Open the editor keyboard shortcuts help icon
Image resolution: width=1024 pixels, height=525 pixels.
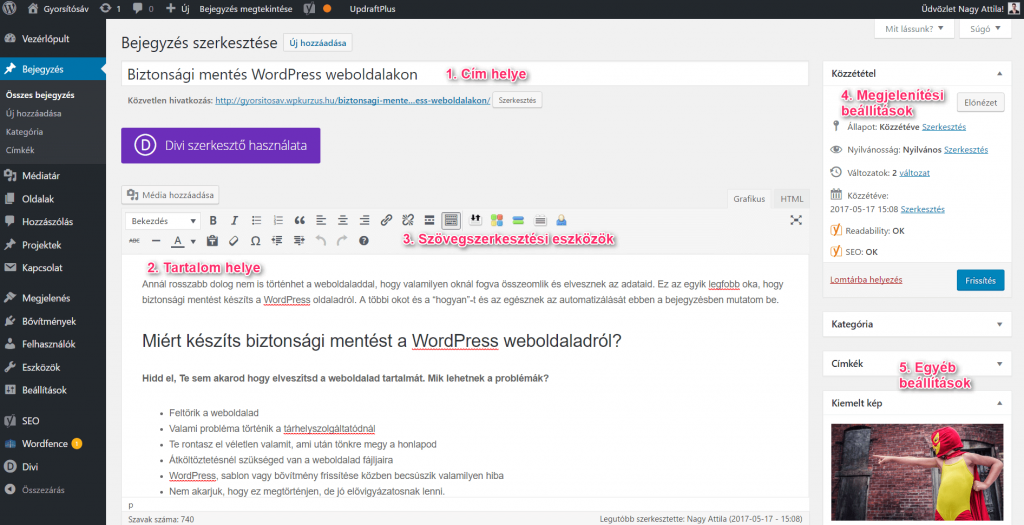click(363, 241)
